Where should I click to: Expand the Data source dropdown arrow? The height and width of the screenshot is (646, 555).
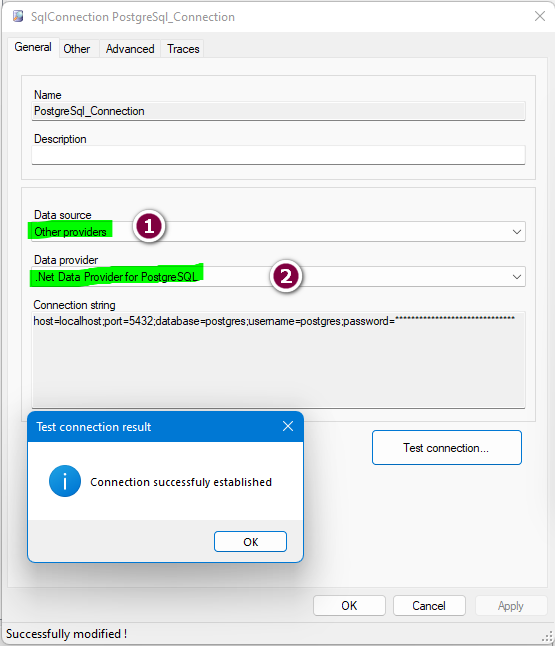517,232
